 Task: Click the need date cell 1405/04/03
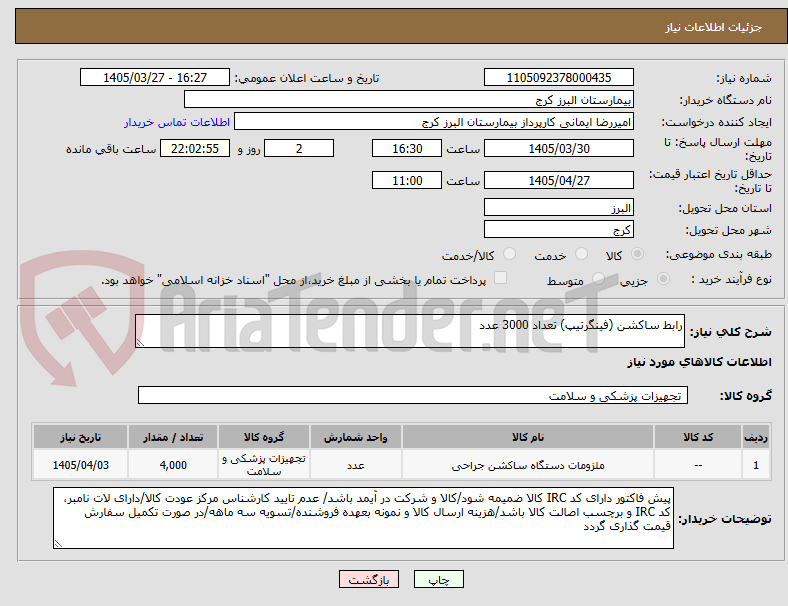[80, 465]
